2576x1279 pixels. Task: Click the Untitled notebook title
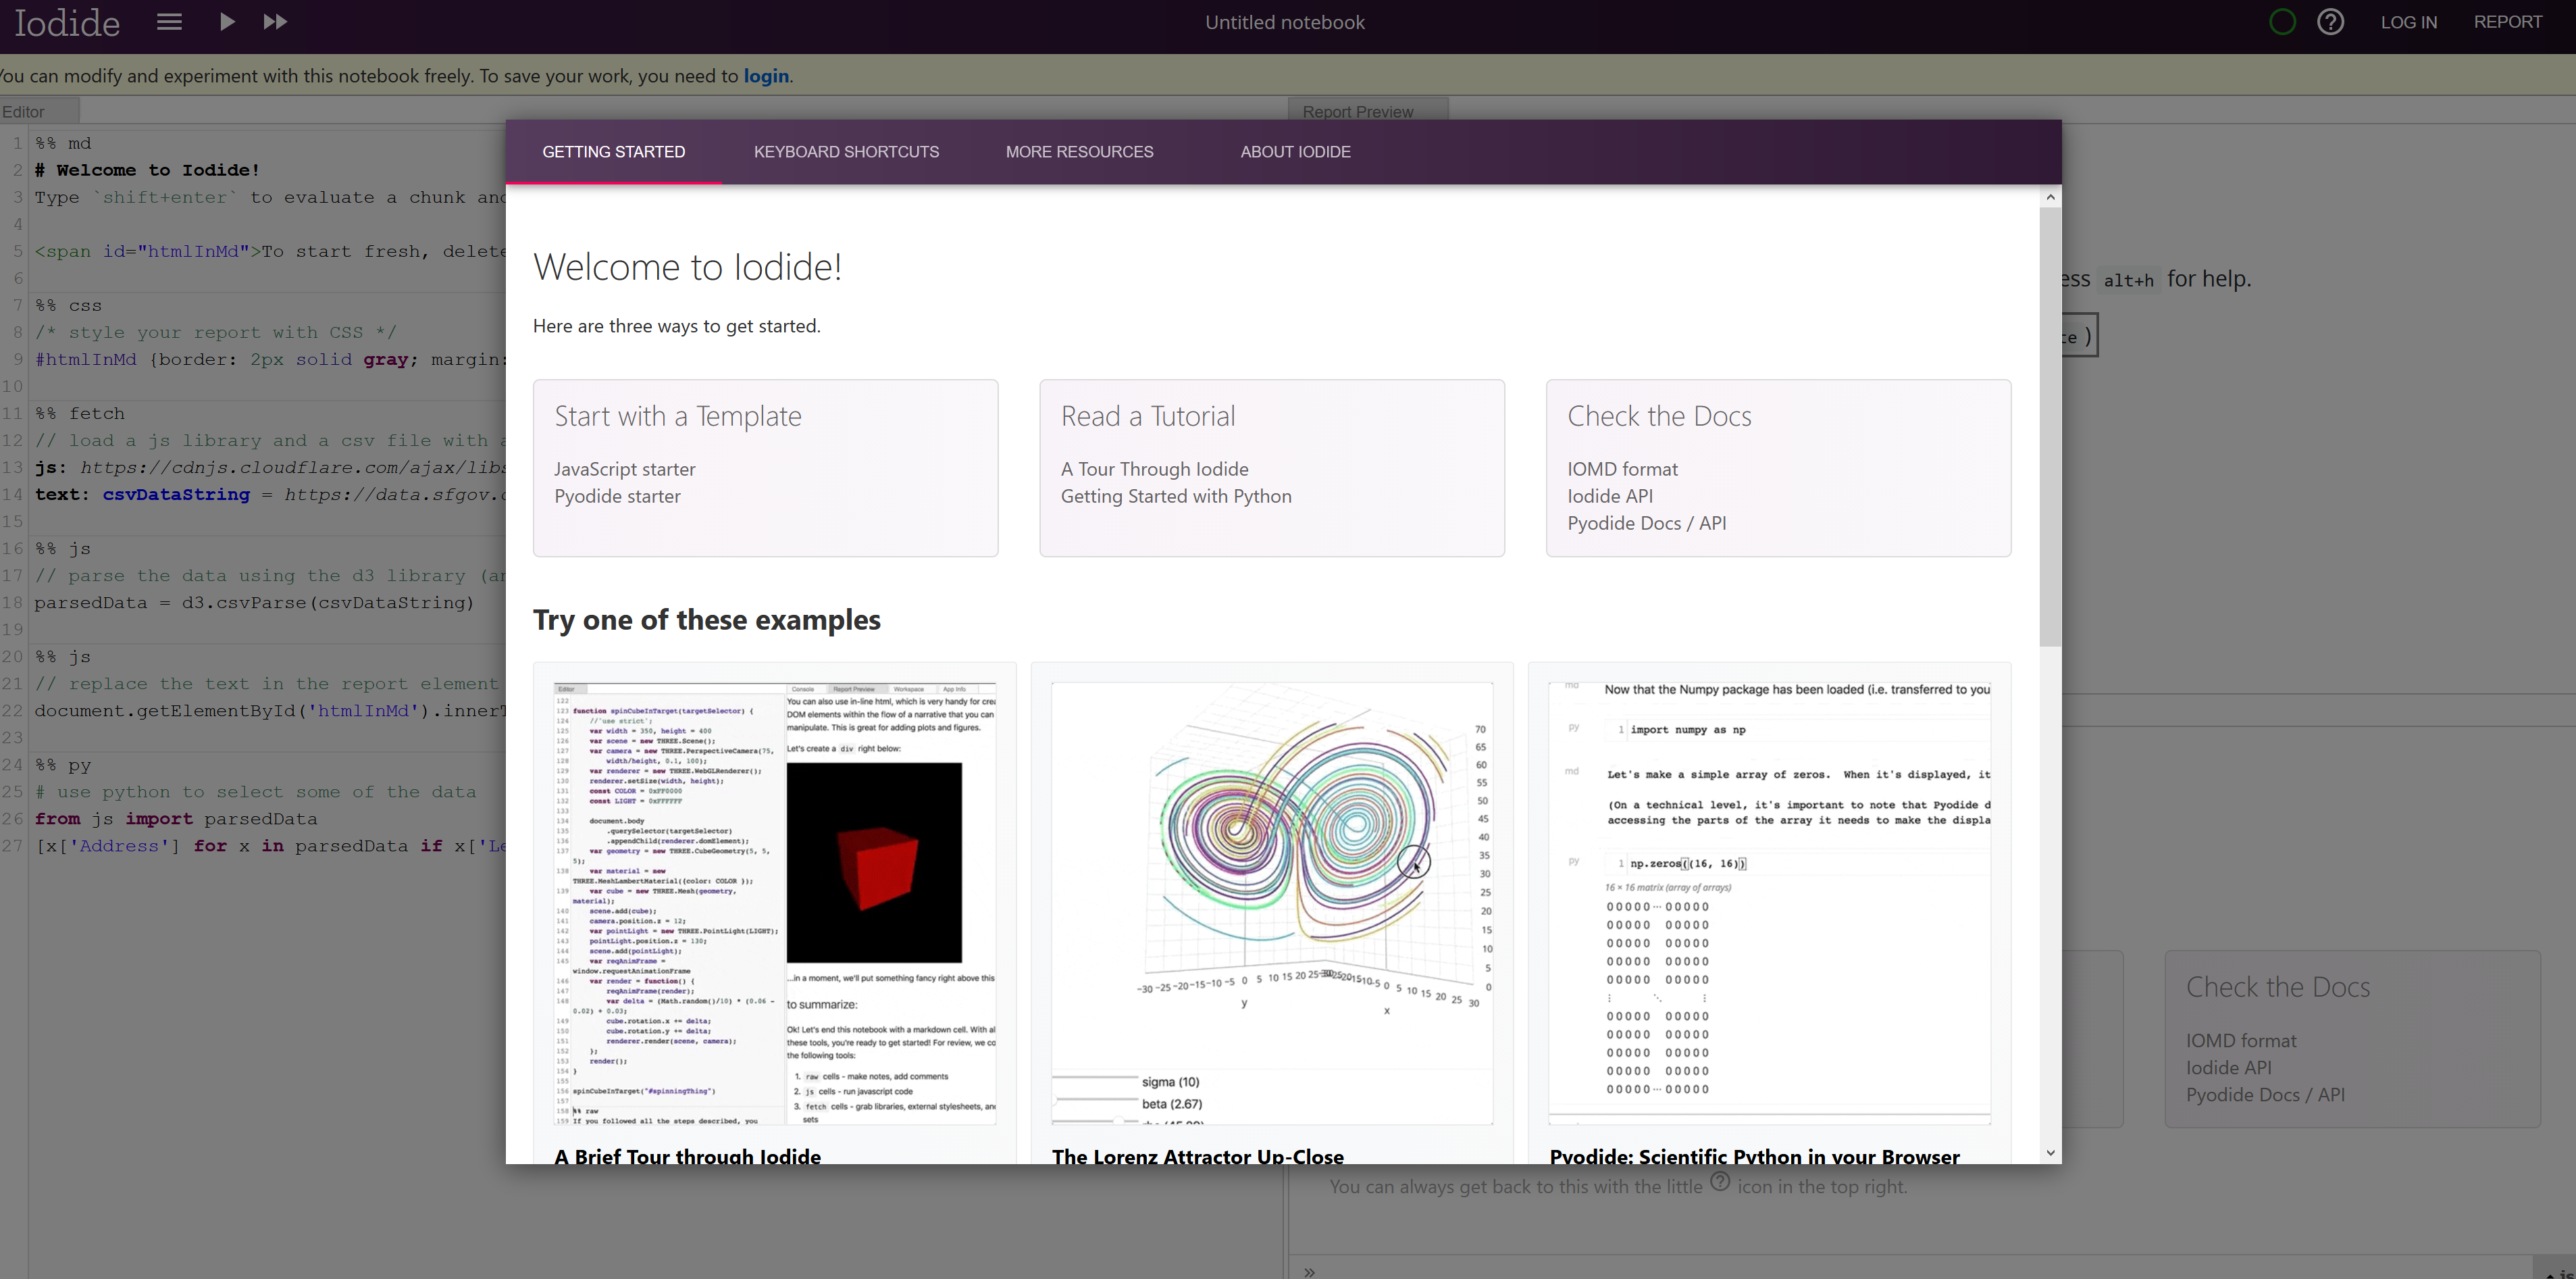pos(1285,22)
